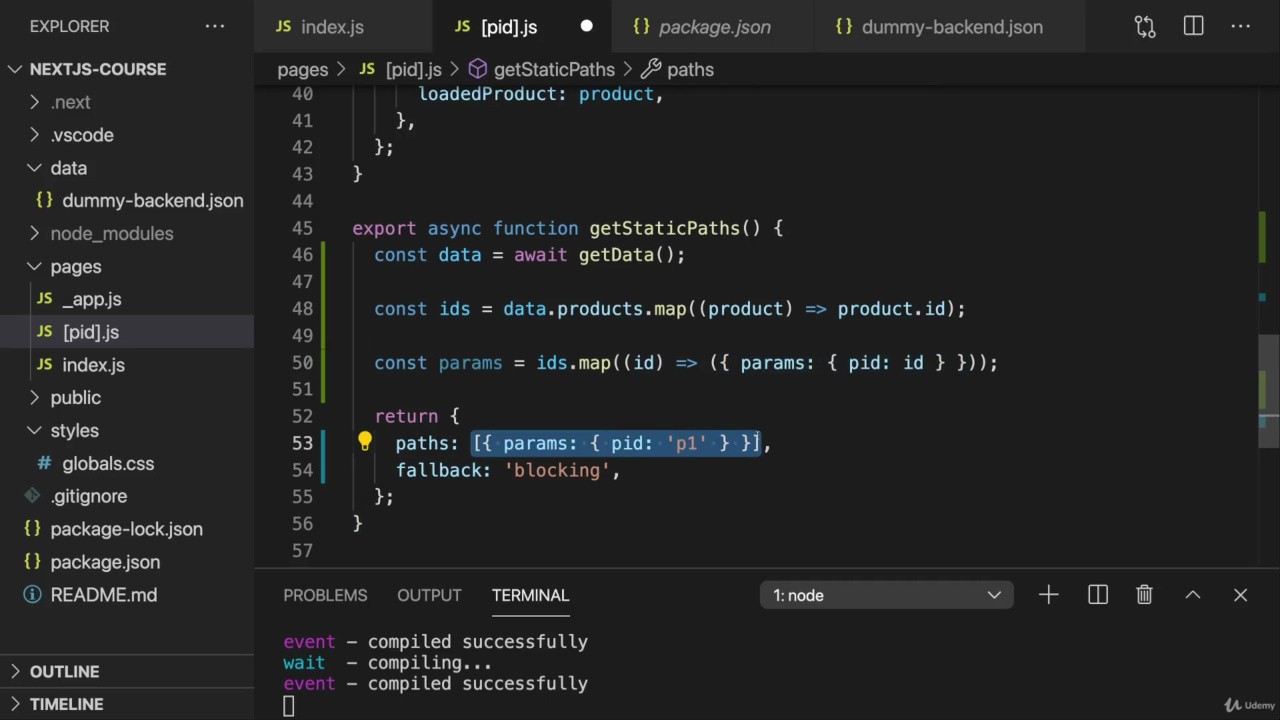This screenshot has width=1280, height=720.
Task: Click the git icon beside .gitignore
Action: coord(32,496)
